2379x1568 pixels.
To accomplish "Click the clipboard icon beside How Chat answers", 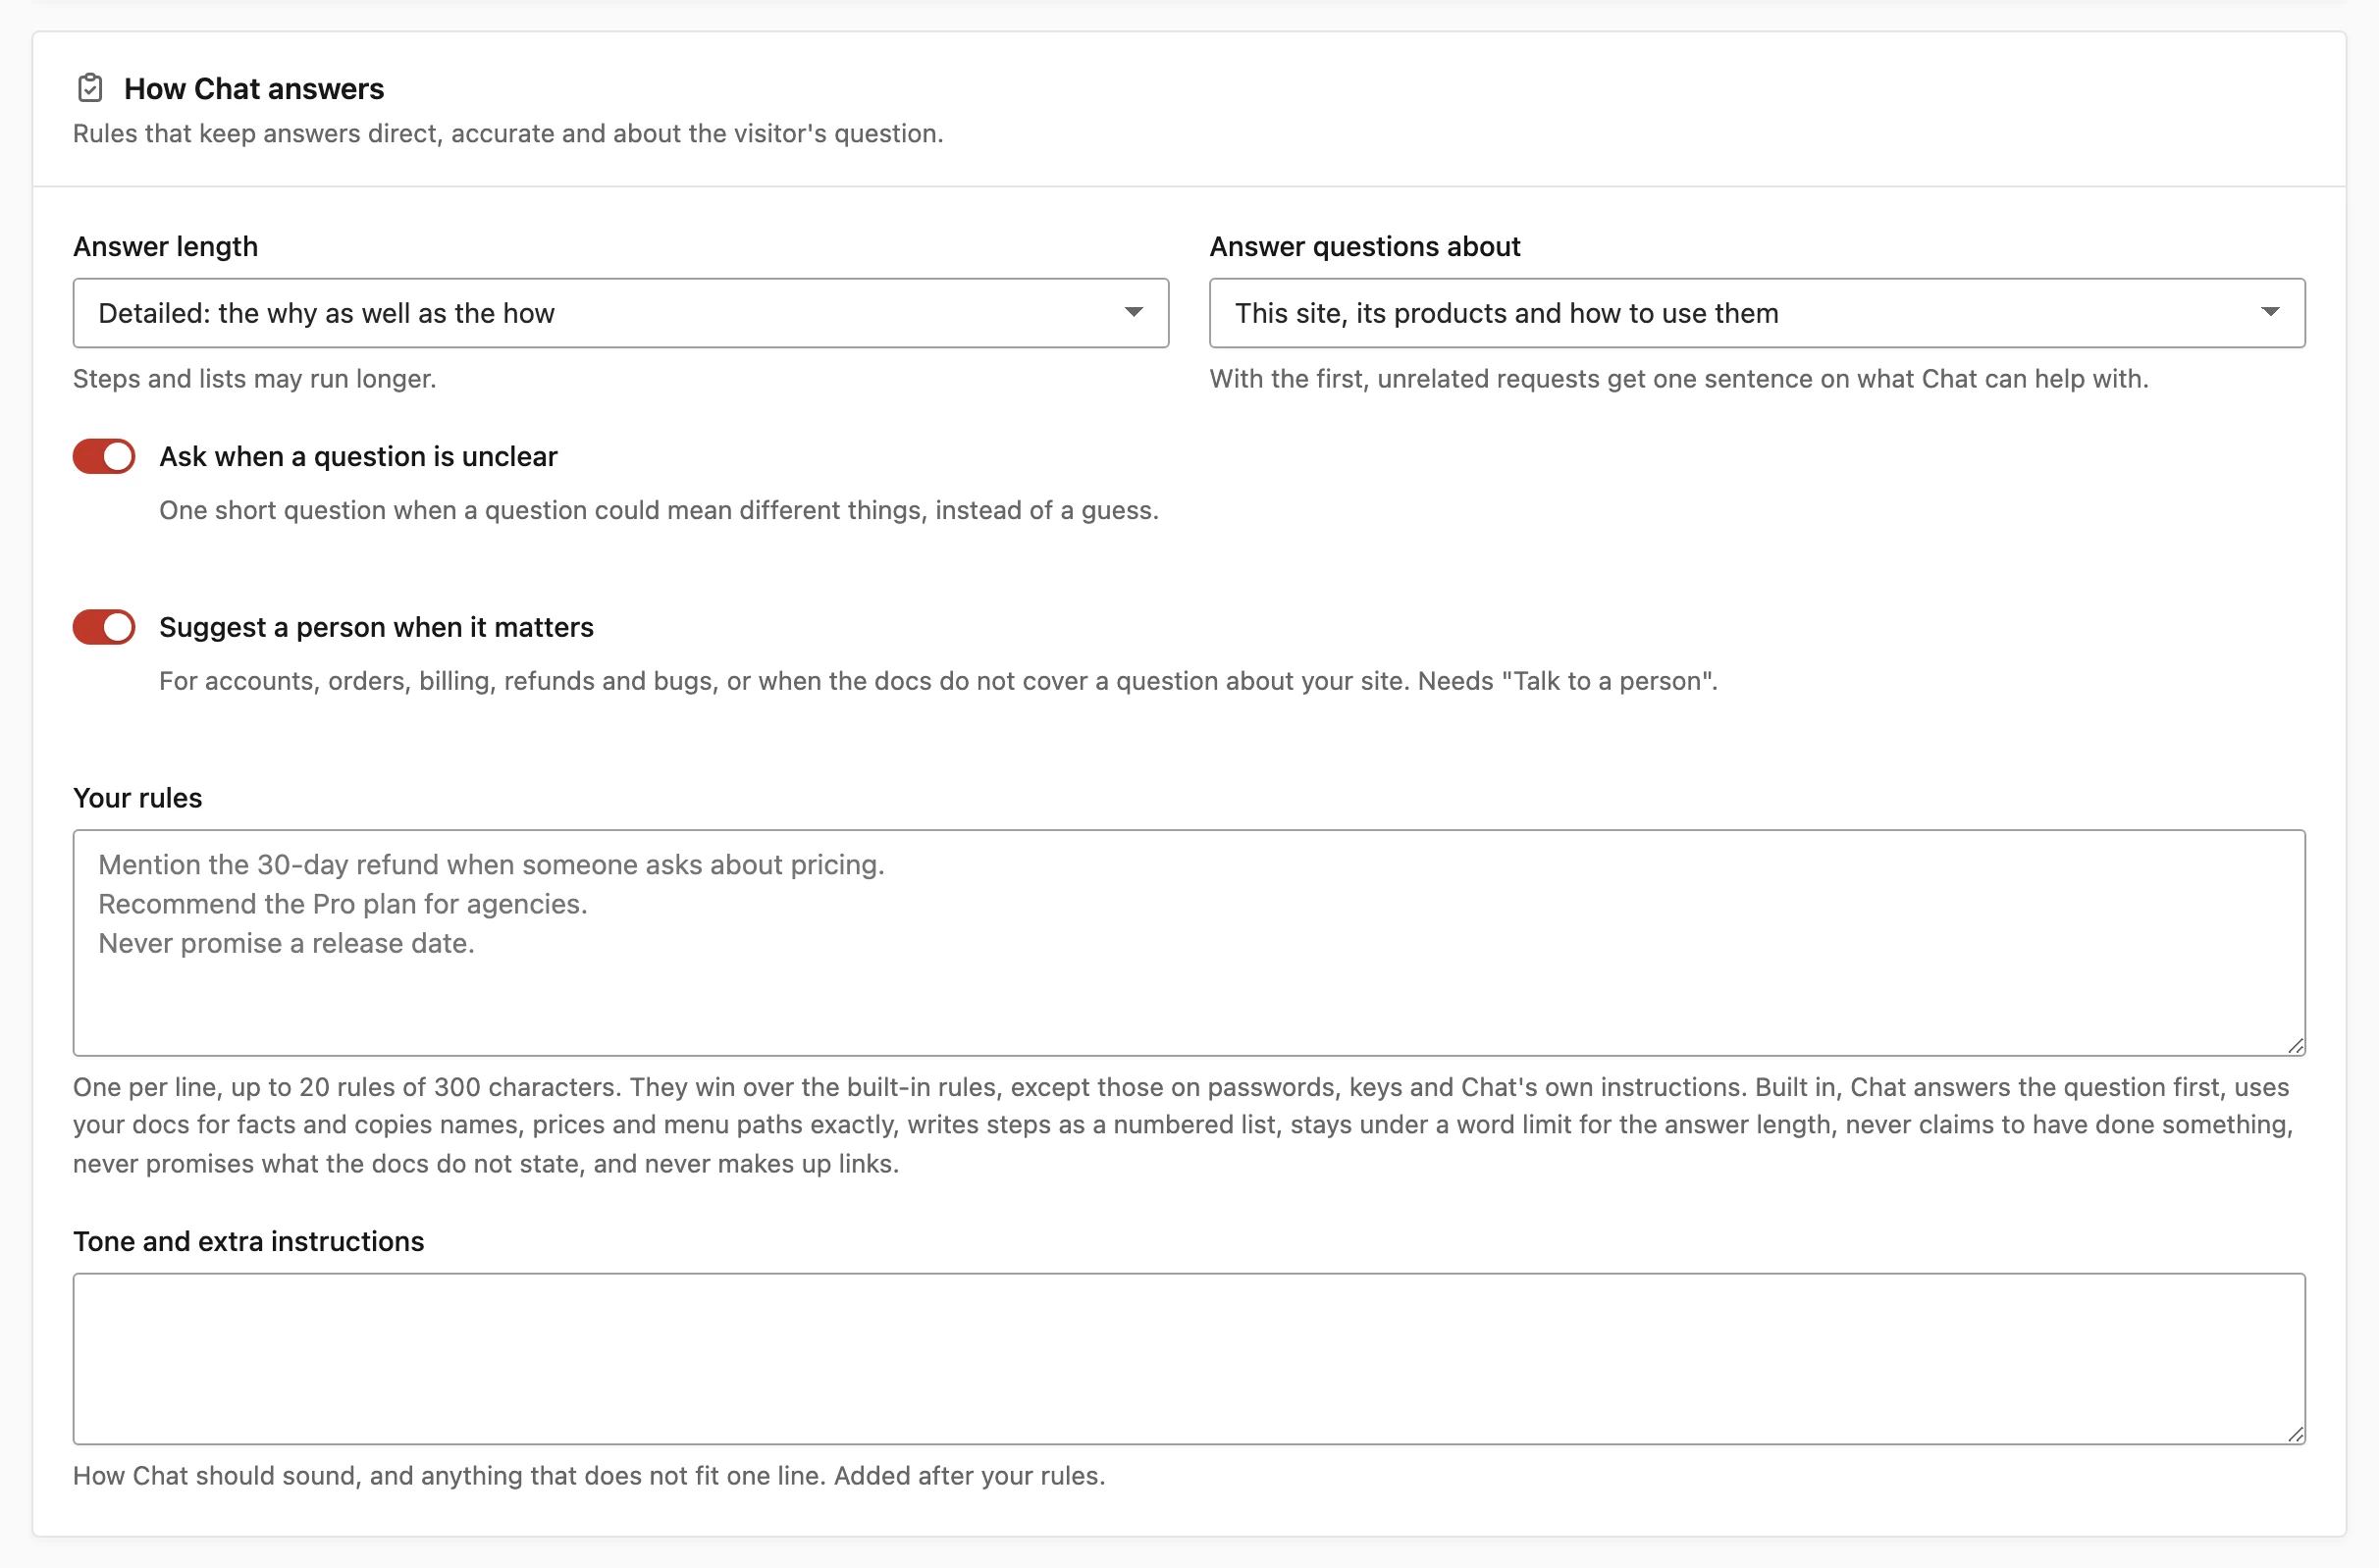I will tap(90, 88).
